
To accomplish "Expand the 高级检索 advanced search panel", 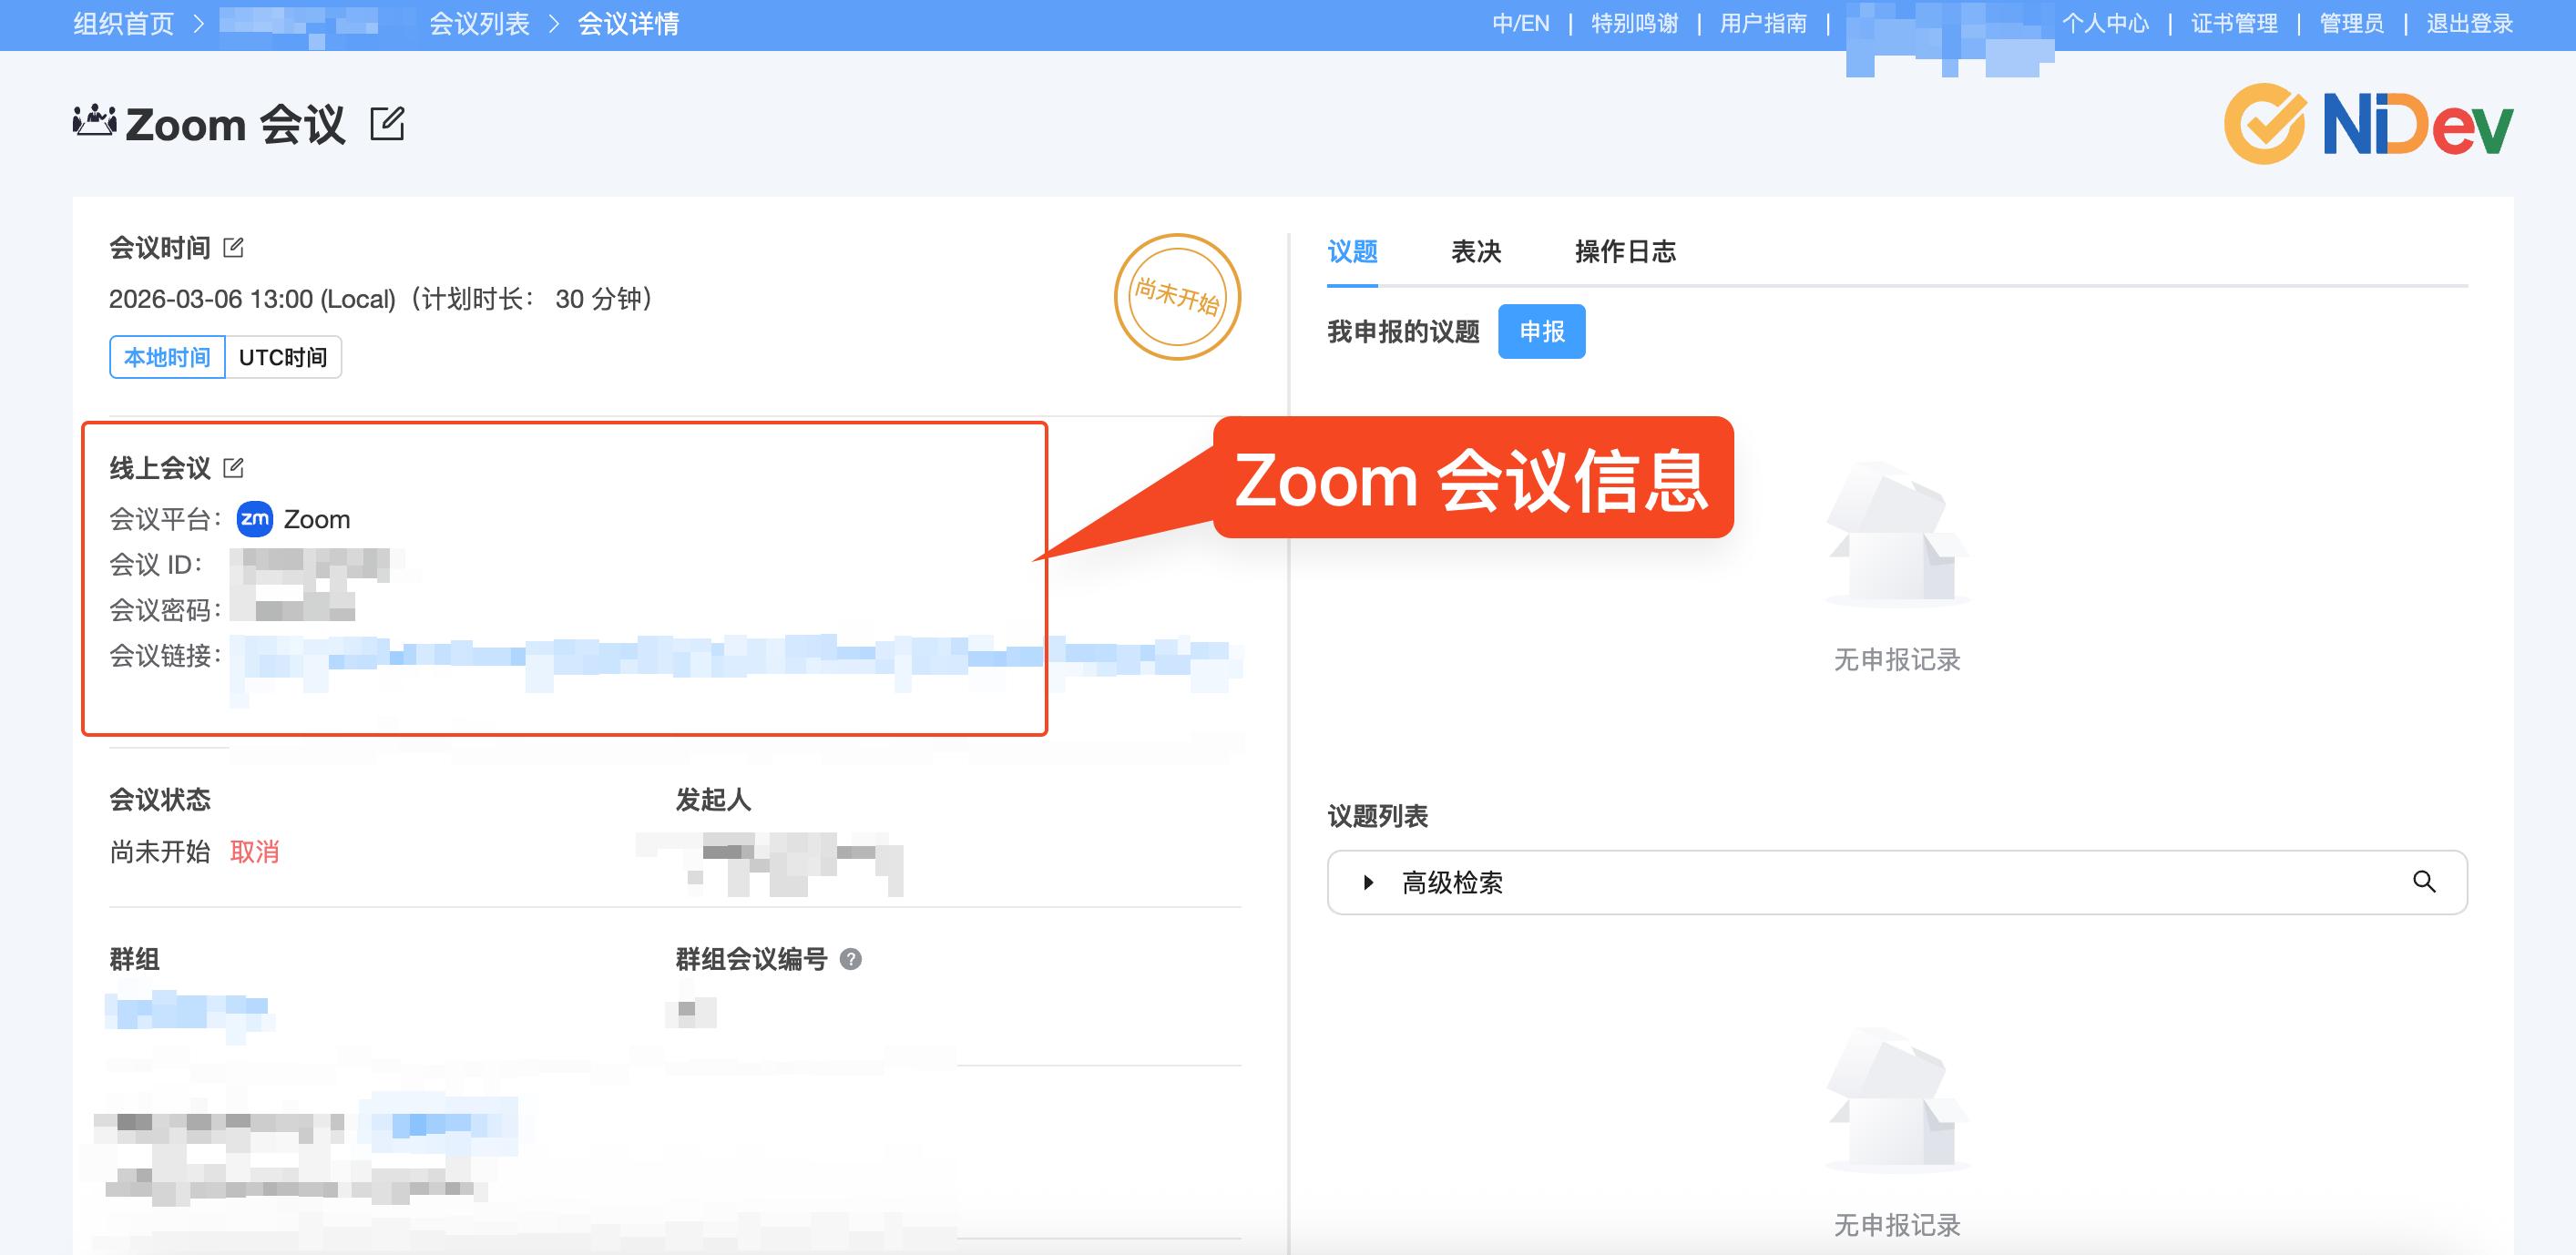I will click(x=1452, y=882).
